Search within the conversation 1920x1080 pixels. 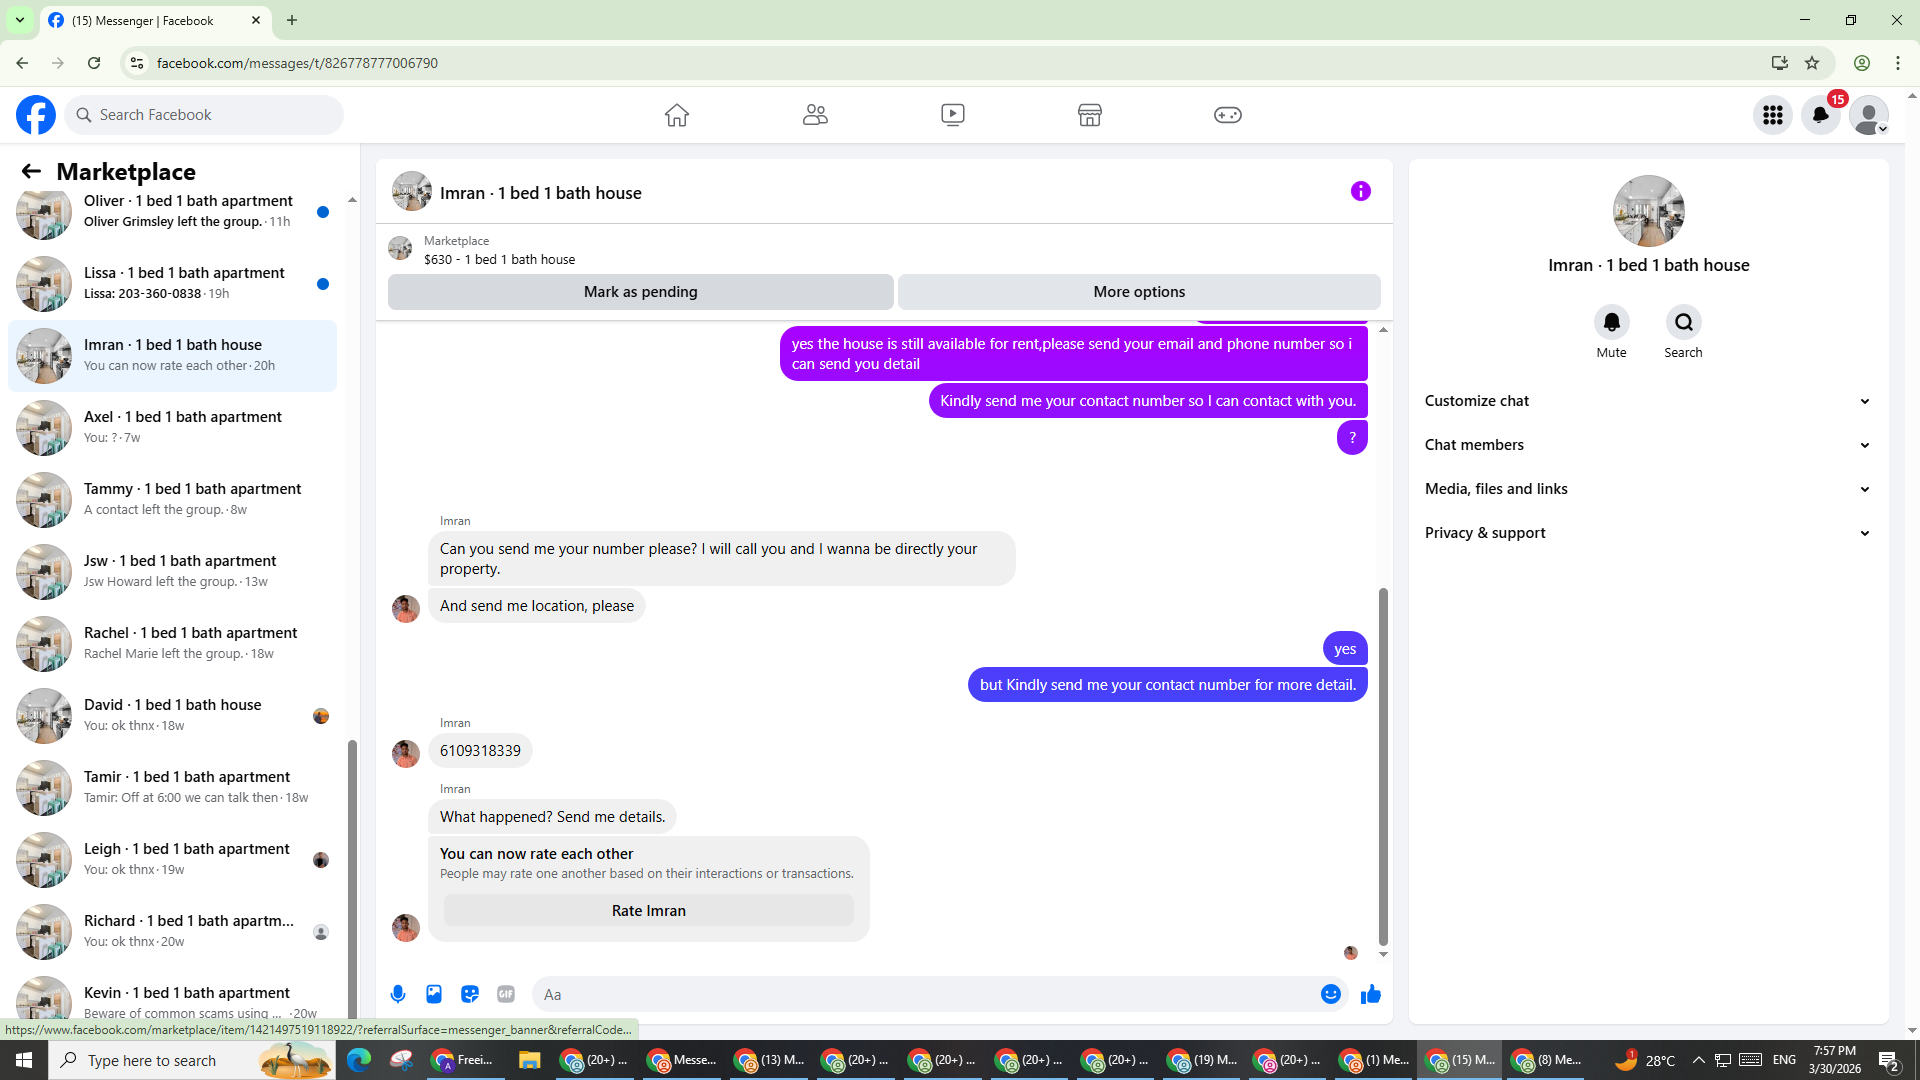tap(1683, 323)
